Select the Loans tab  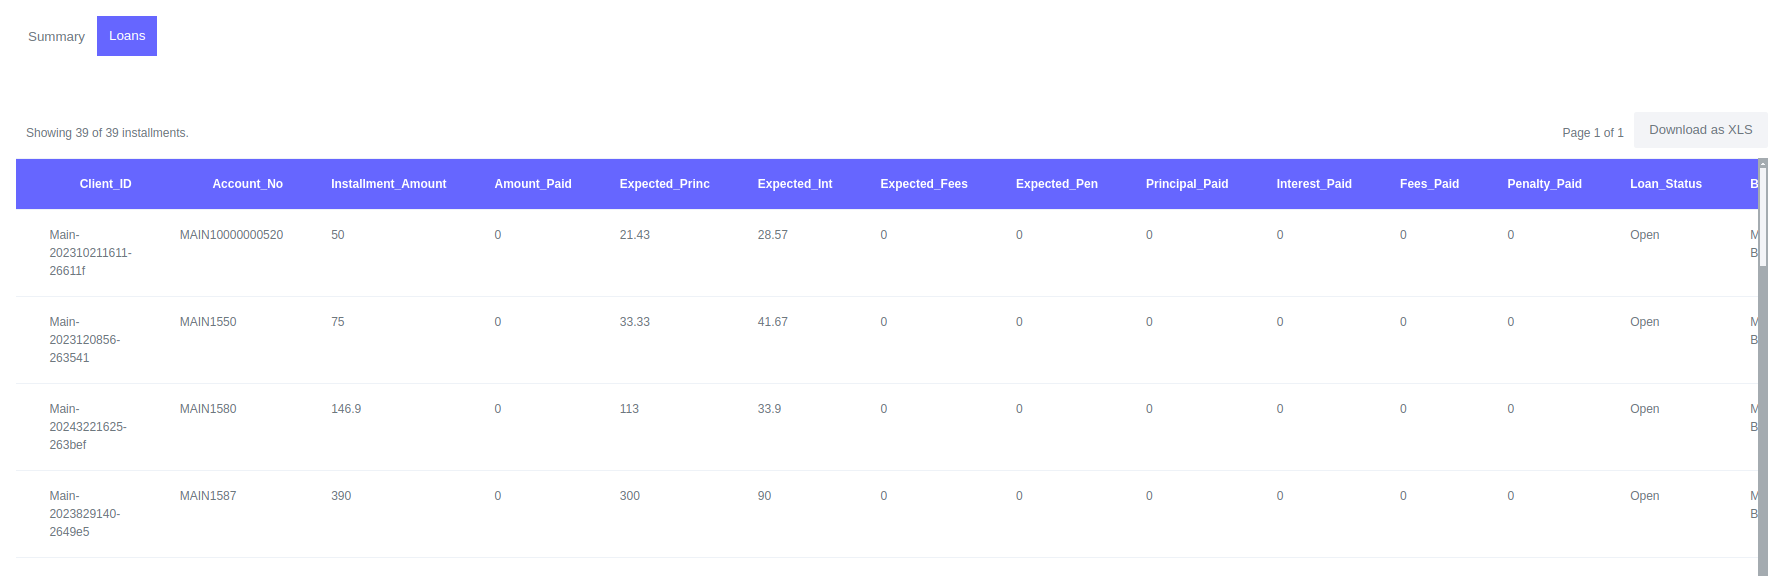127,36
